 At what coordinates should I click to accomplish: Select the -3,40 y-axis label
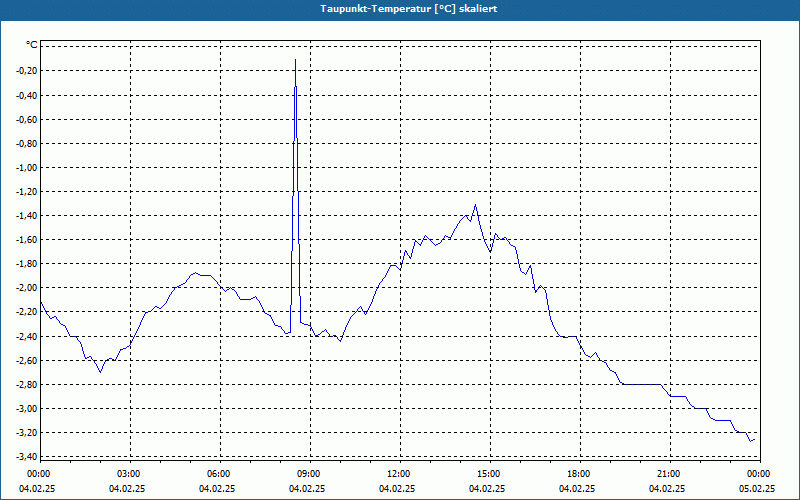27,457
